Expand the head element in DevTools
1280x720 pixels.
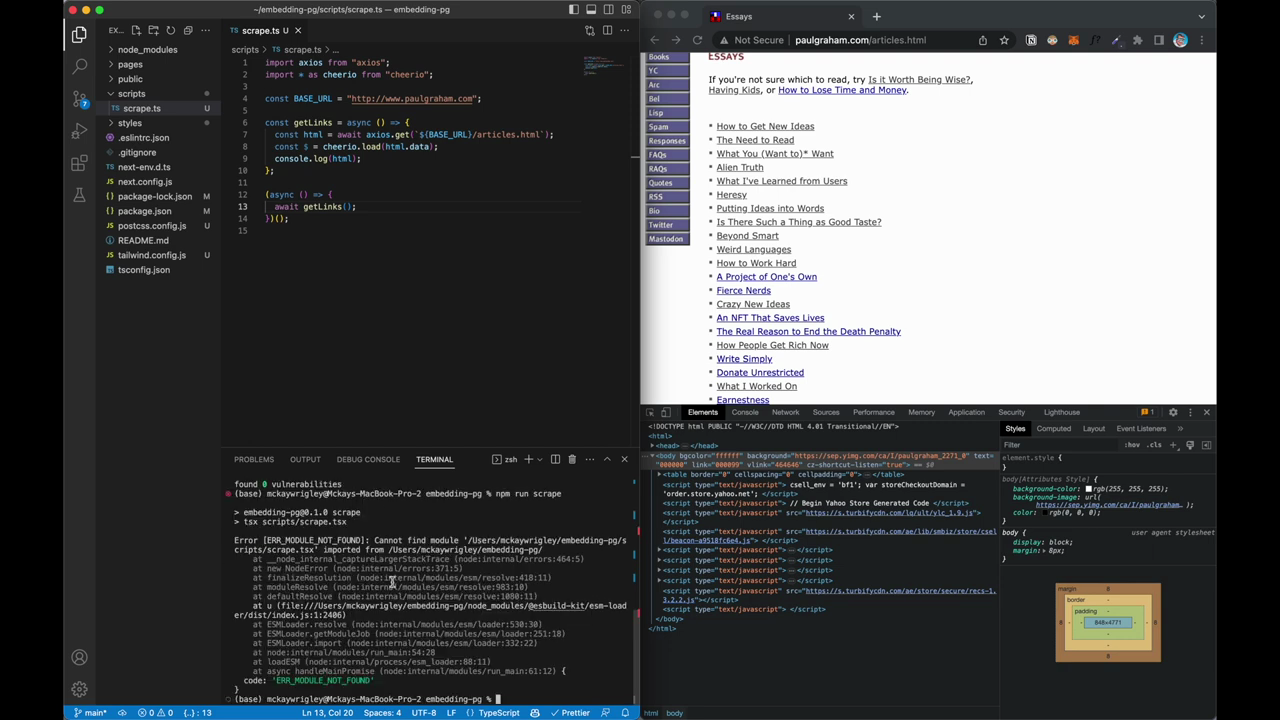(654, 446)
